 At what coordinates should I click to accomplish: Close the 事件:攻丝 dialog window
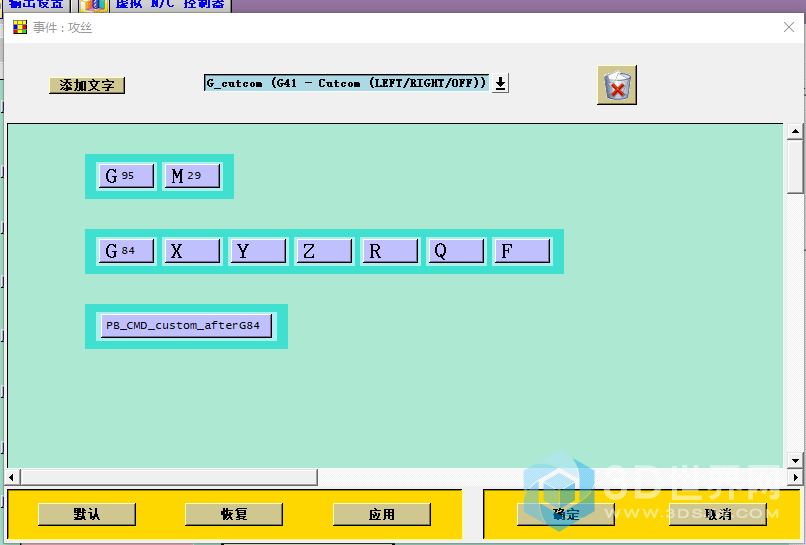[x=789, y=27]
